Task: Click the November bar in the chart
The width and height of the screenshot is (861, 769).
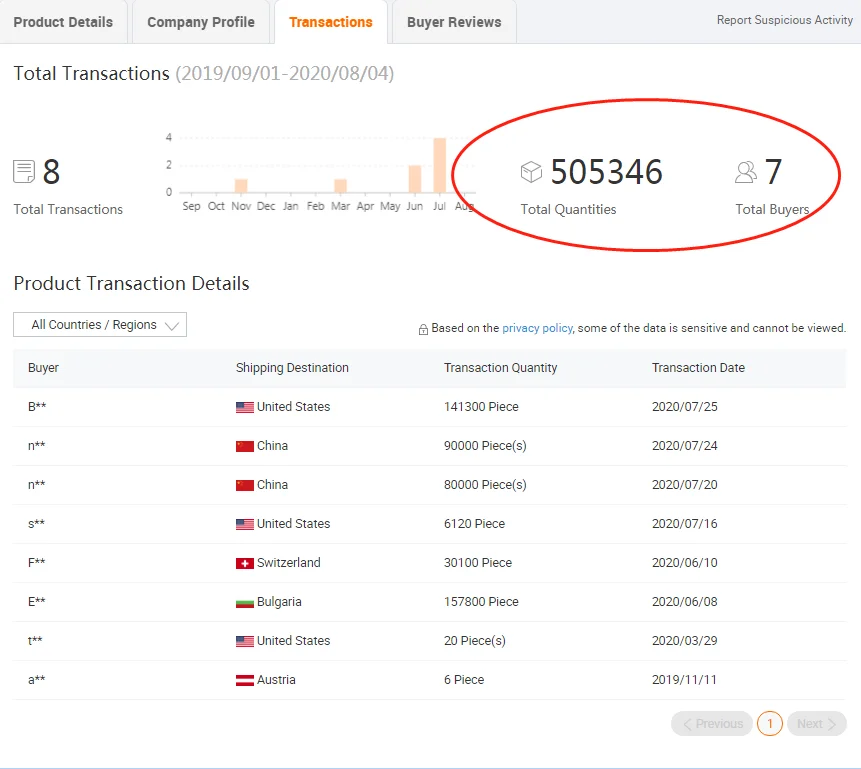Action: pyautogui.click(x=241, y=186)
